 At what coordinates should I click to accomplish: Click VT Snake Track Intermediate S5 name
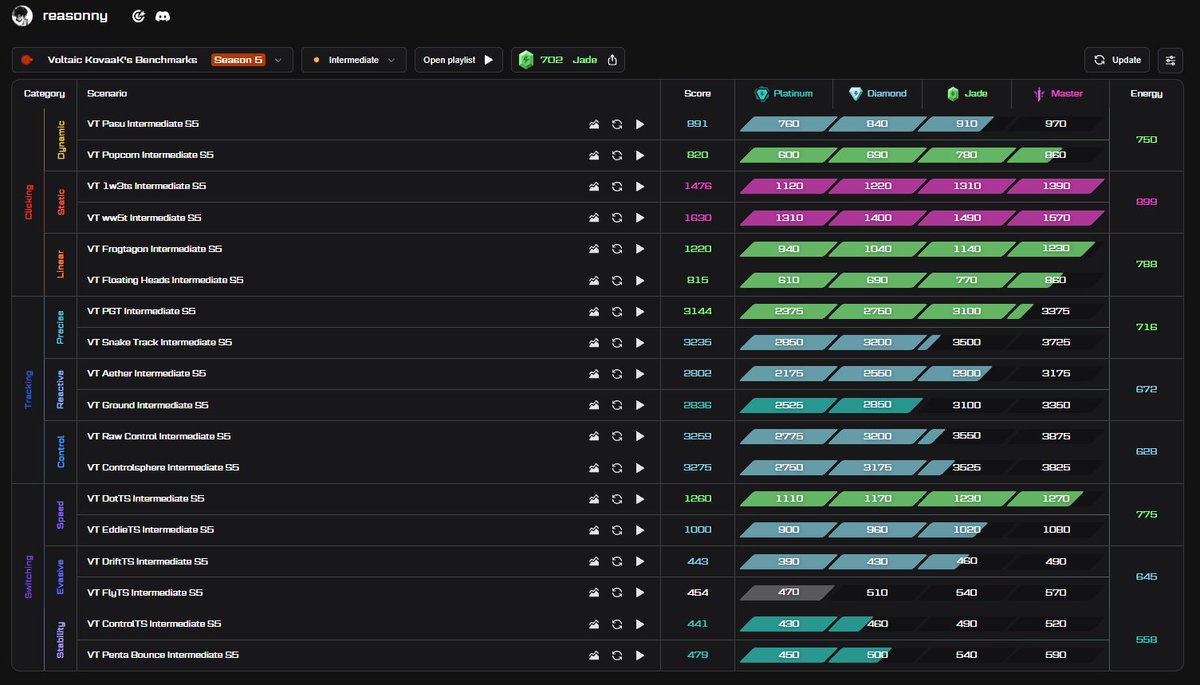click(x=159, y=342)
